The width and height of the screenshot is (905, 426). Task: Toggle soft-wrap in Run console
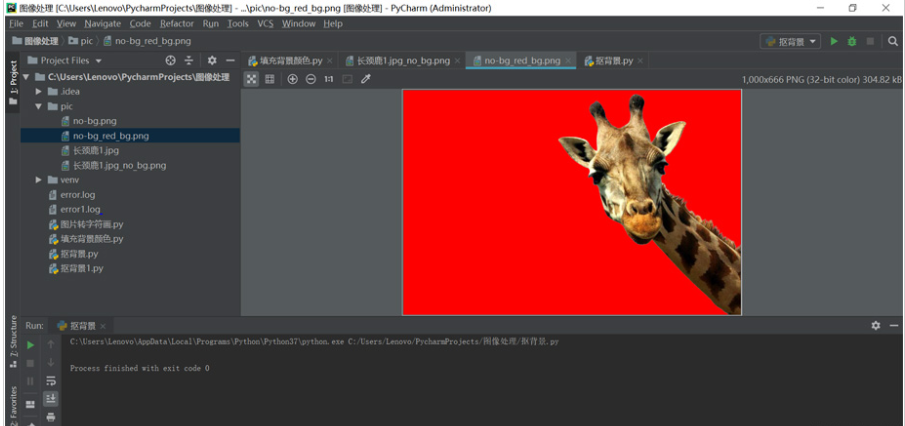coord(51,381)
